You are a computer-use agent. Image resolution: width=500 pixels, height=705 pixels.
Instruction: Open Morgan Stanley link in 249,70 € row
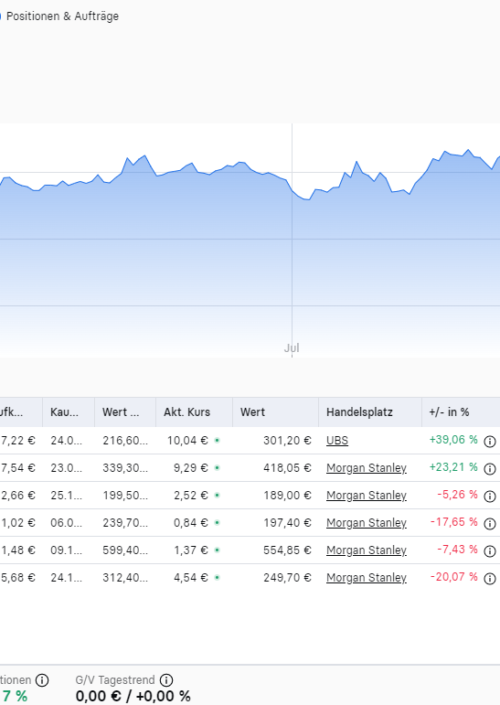click(366, 578)
